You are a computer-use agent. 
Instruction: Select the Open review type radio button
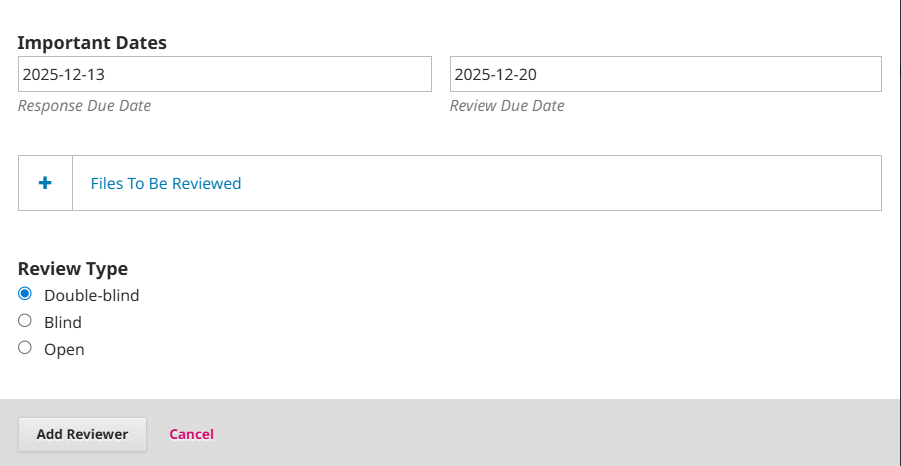26,348
